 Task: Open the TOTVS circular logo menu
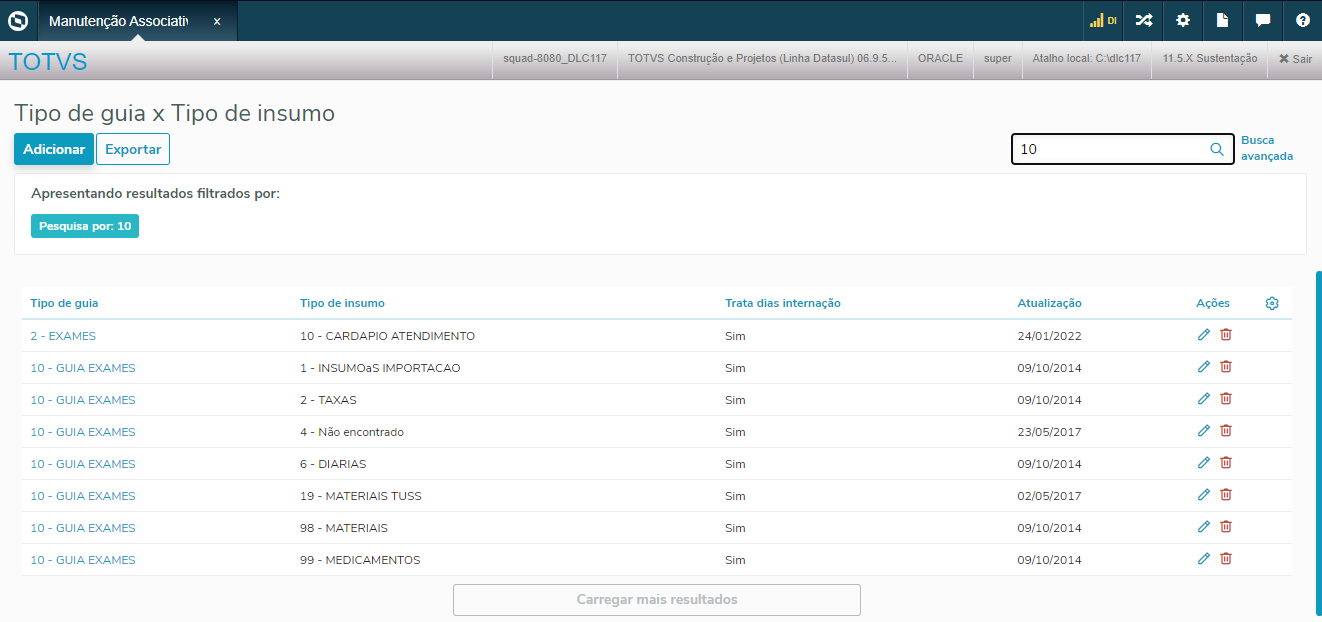(x=18, y=20)
